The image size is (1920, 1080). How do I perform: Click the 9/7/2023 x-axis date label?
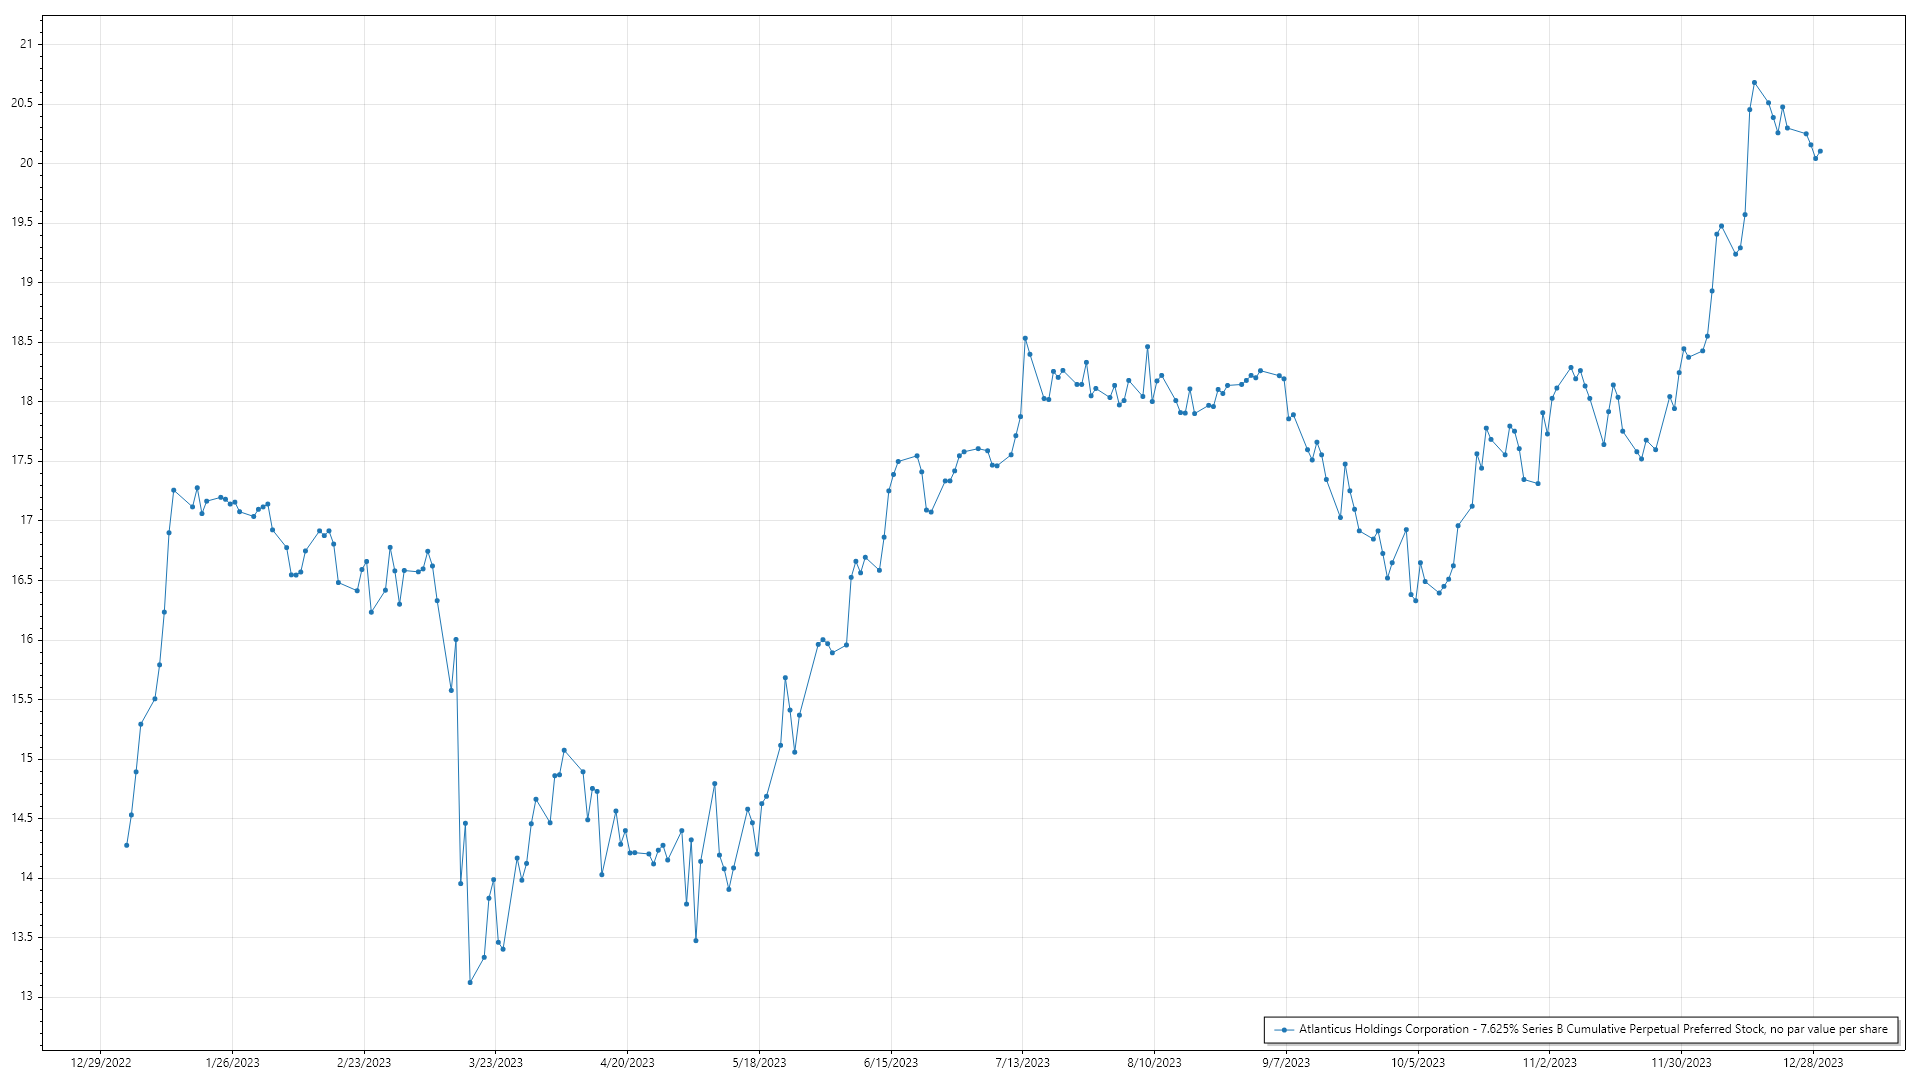(x=1286, y=1063)
